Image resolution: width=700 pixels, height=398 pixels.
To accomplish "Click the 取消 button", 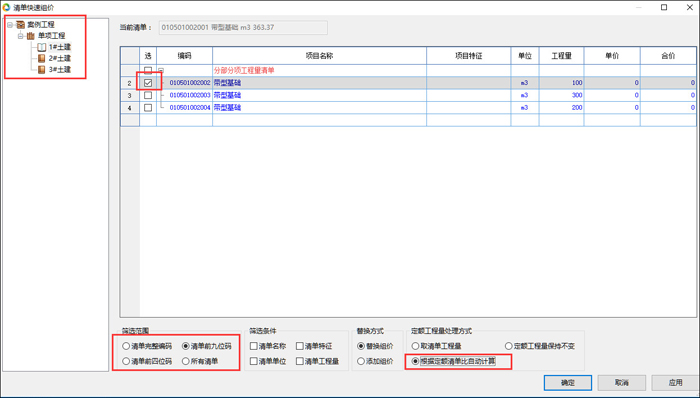I will pyautogui.click(x=622, y=383).
